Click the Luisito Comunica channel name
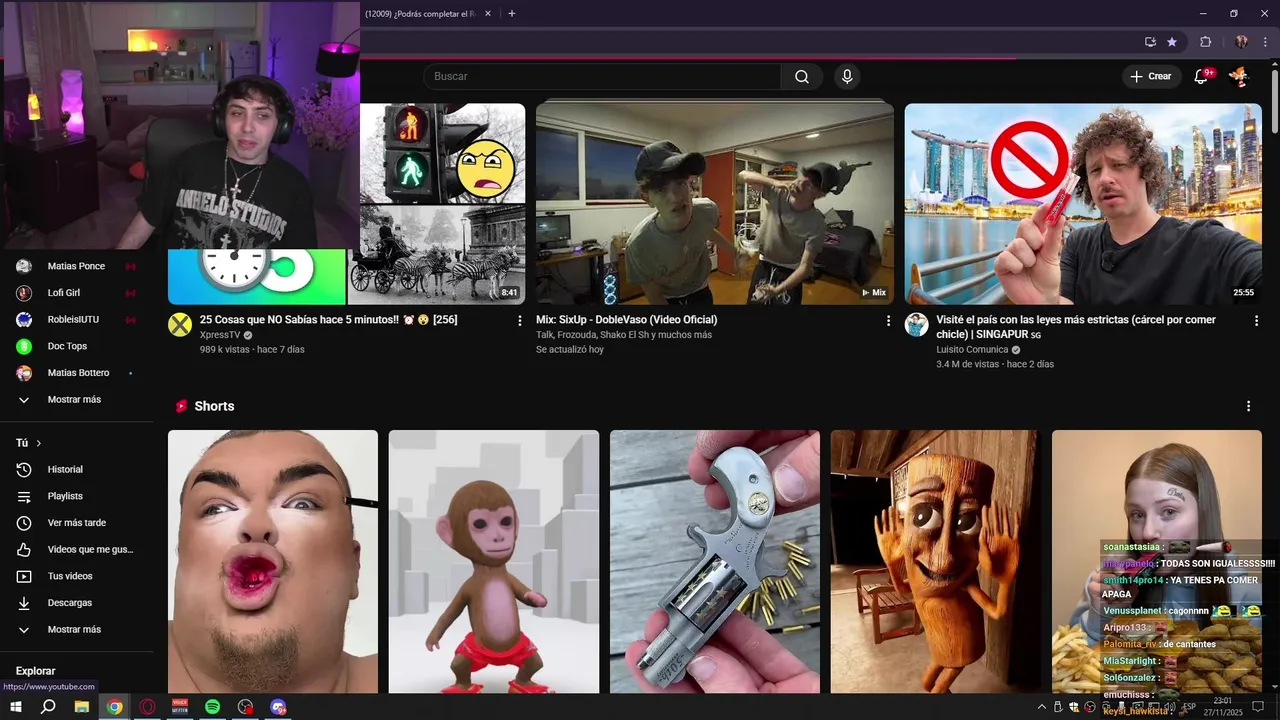Screen dimensions: 1280x720 click(972, 350)
